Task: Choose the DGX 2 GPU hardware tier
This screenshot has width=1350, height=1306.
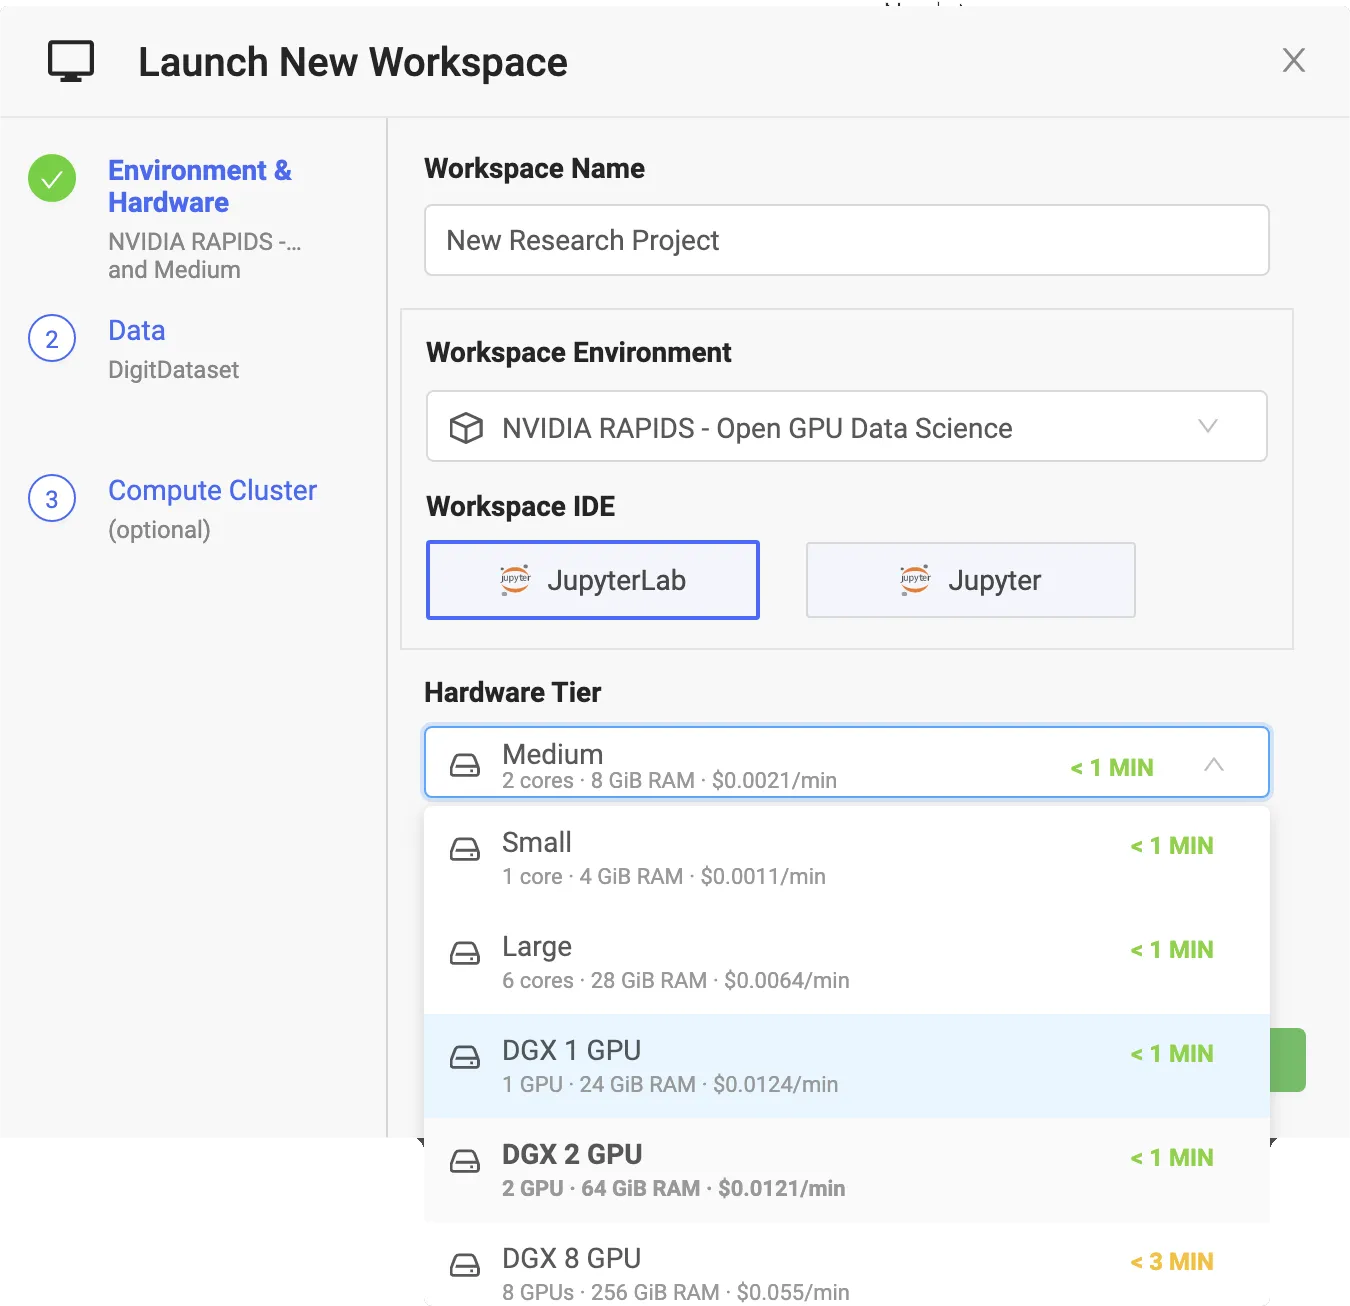Action: click(847, 1170)
